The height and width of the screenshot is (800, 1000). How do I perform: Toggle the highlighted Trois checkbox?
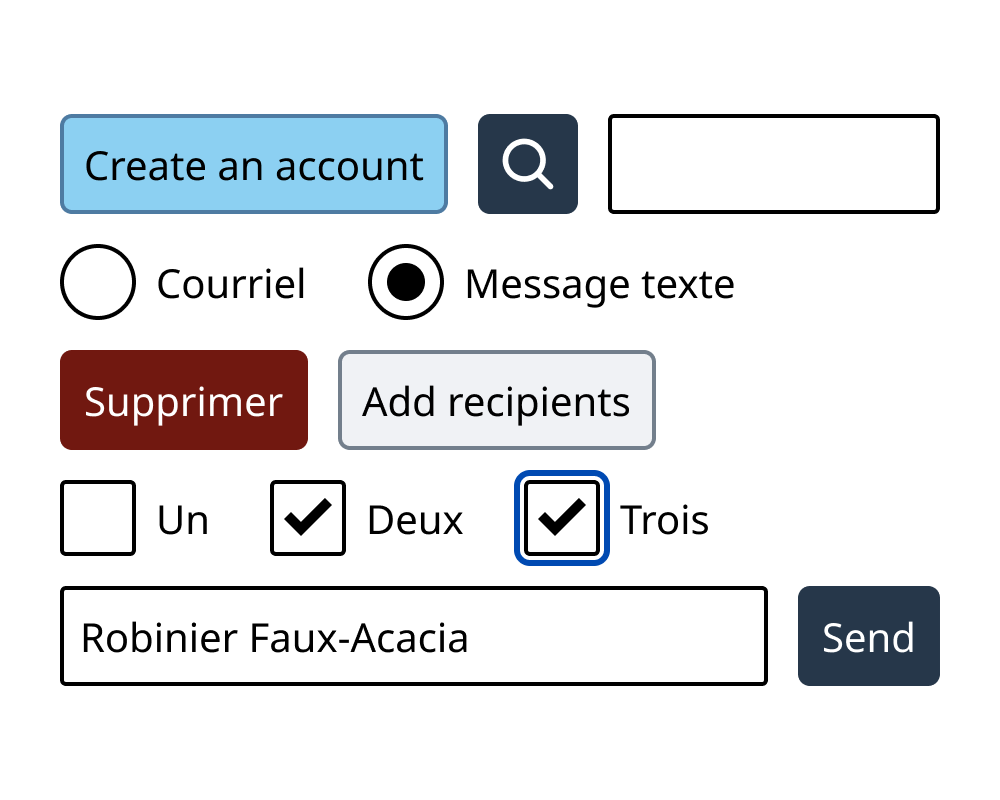561,517
